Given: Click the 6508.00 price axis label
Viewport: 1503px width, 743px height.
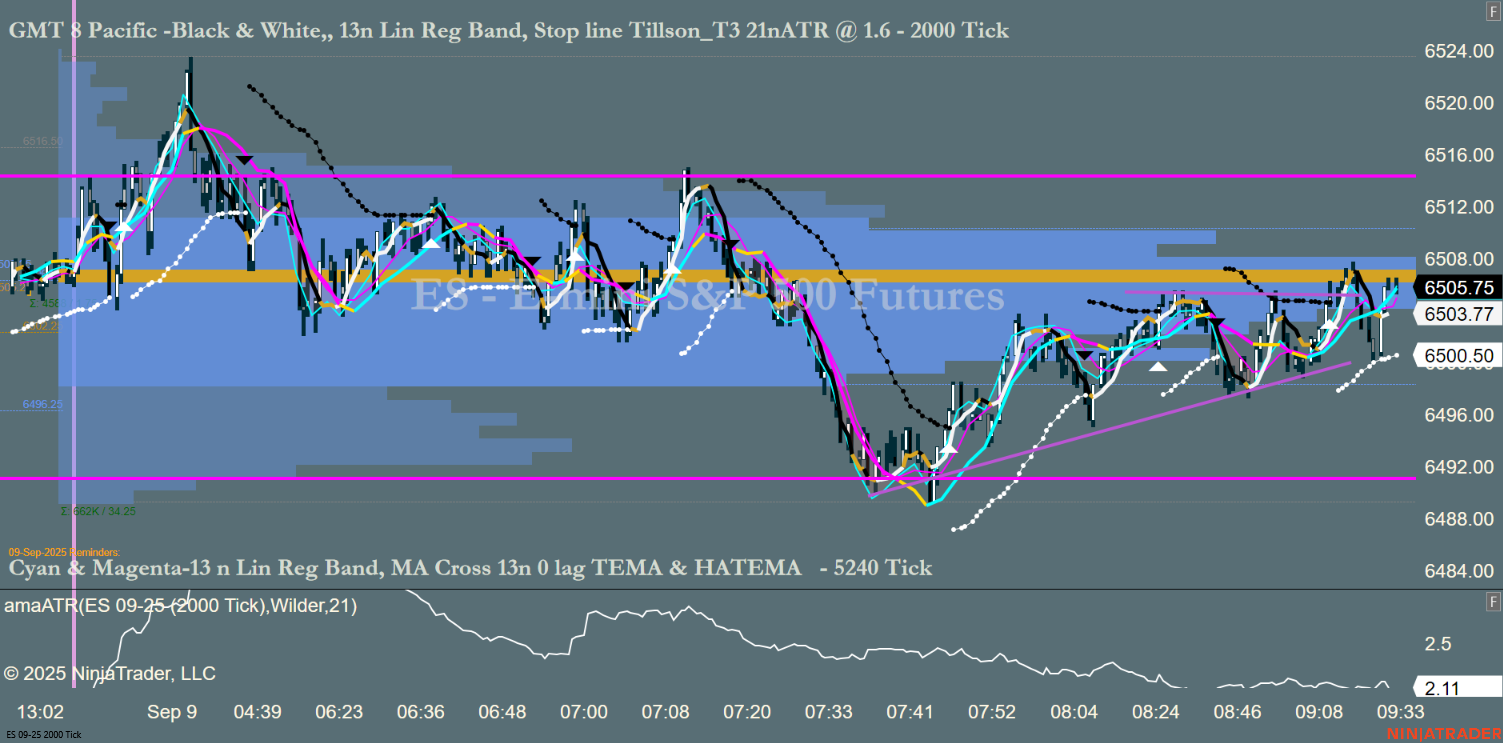Looking at the screenshot, I should click(1459, 259).
